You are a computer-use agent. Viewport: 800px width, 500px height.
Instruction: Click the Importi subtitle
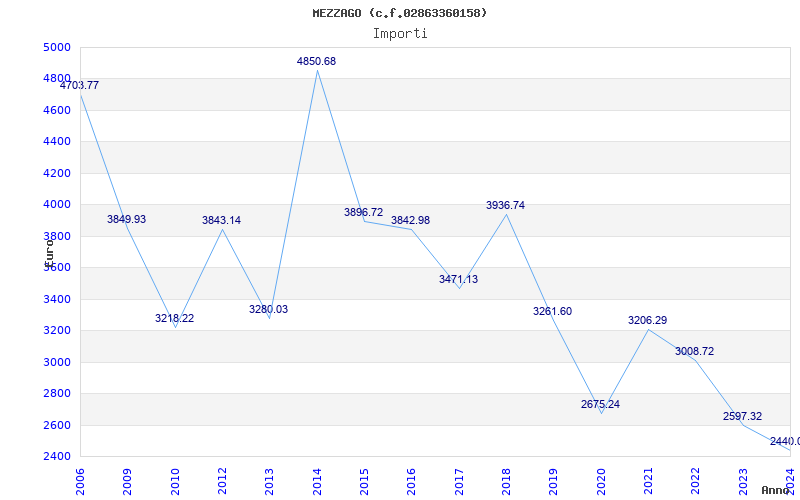point(400,34)
